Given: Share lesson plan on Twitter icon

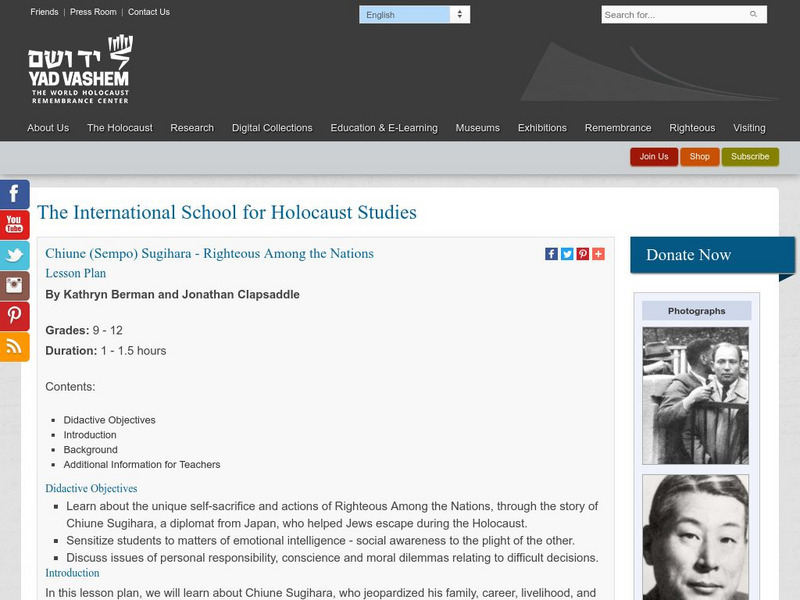Looking at the screenshot, I should tap(567, 254).
